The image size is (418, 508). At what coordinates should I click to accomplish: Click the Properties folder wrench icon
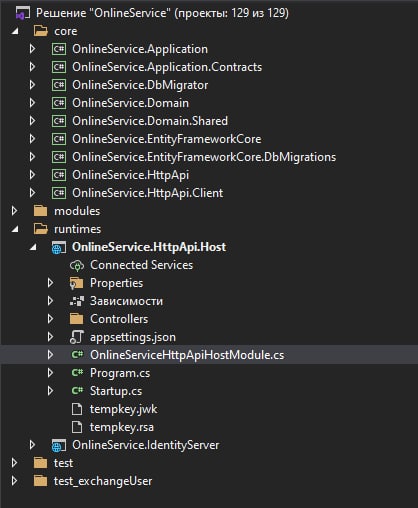pyautogui.click(x=77, y=283)
